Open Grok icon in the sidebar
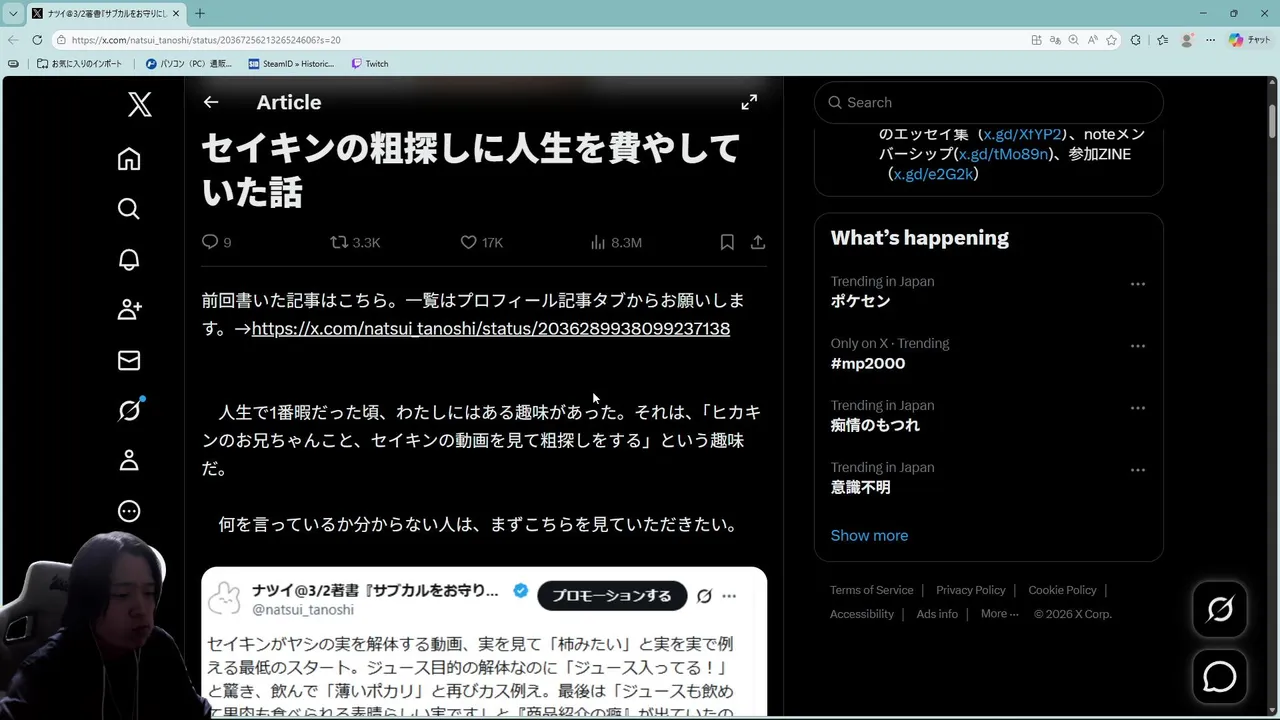Screen dimensions: 1280x720 pos(129,410)
